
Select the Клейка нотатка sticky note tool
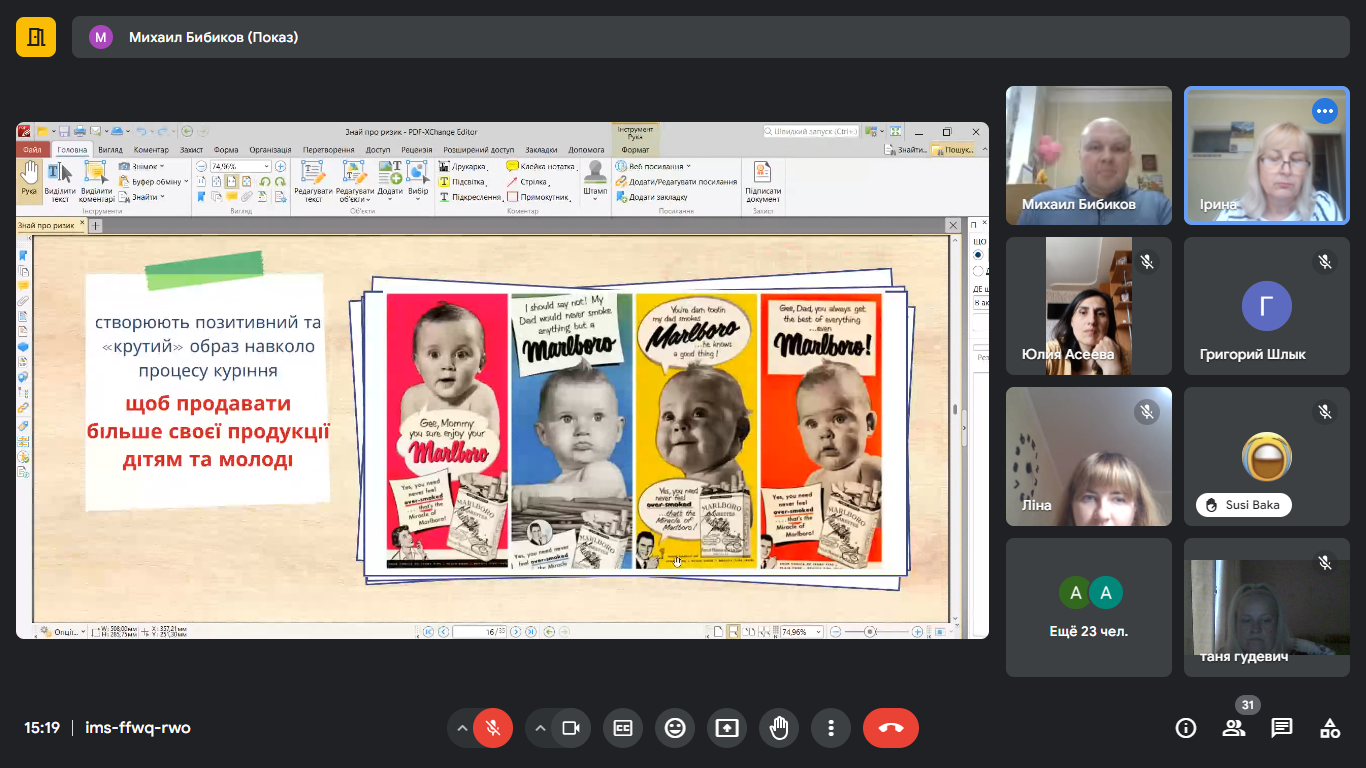click(541, 166)
